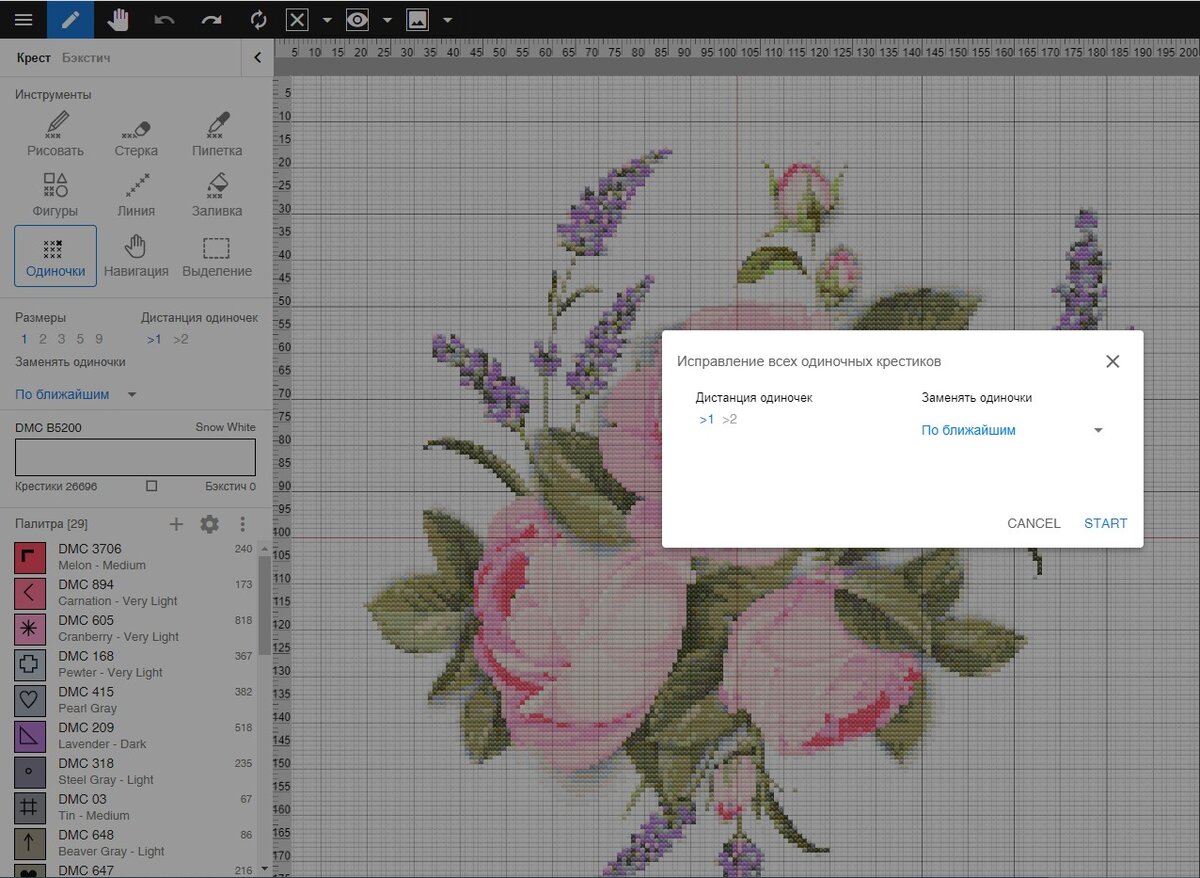
Task: Redo the last action
Action: click(x=211, y=19)
